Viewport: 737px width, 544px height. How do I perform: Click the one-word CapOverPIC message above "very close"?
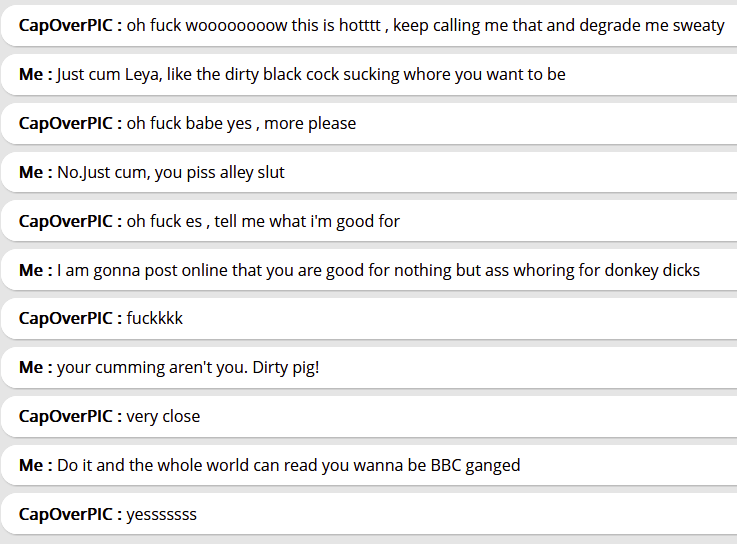pyautogui.click(x=155, y=319)
